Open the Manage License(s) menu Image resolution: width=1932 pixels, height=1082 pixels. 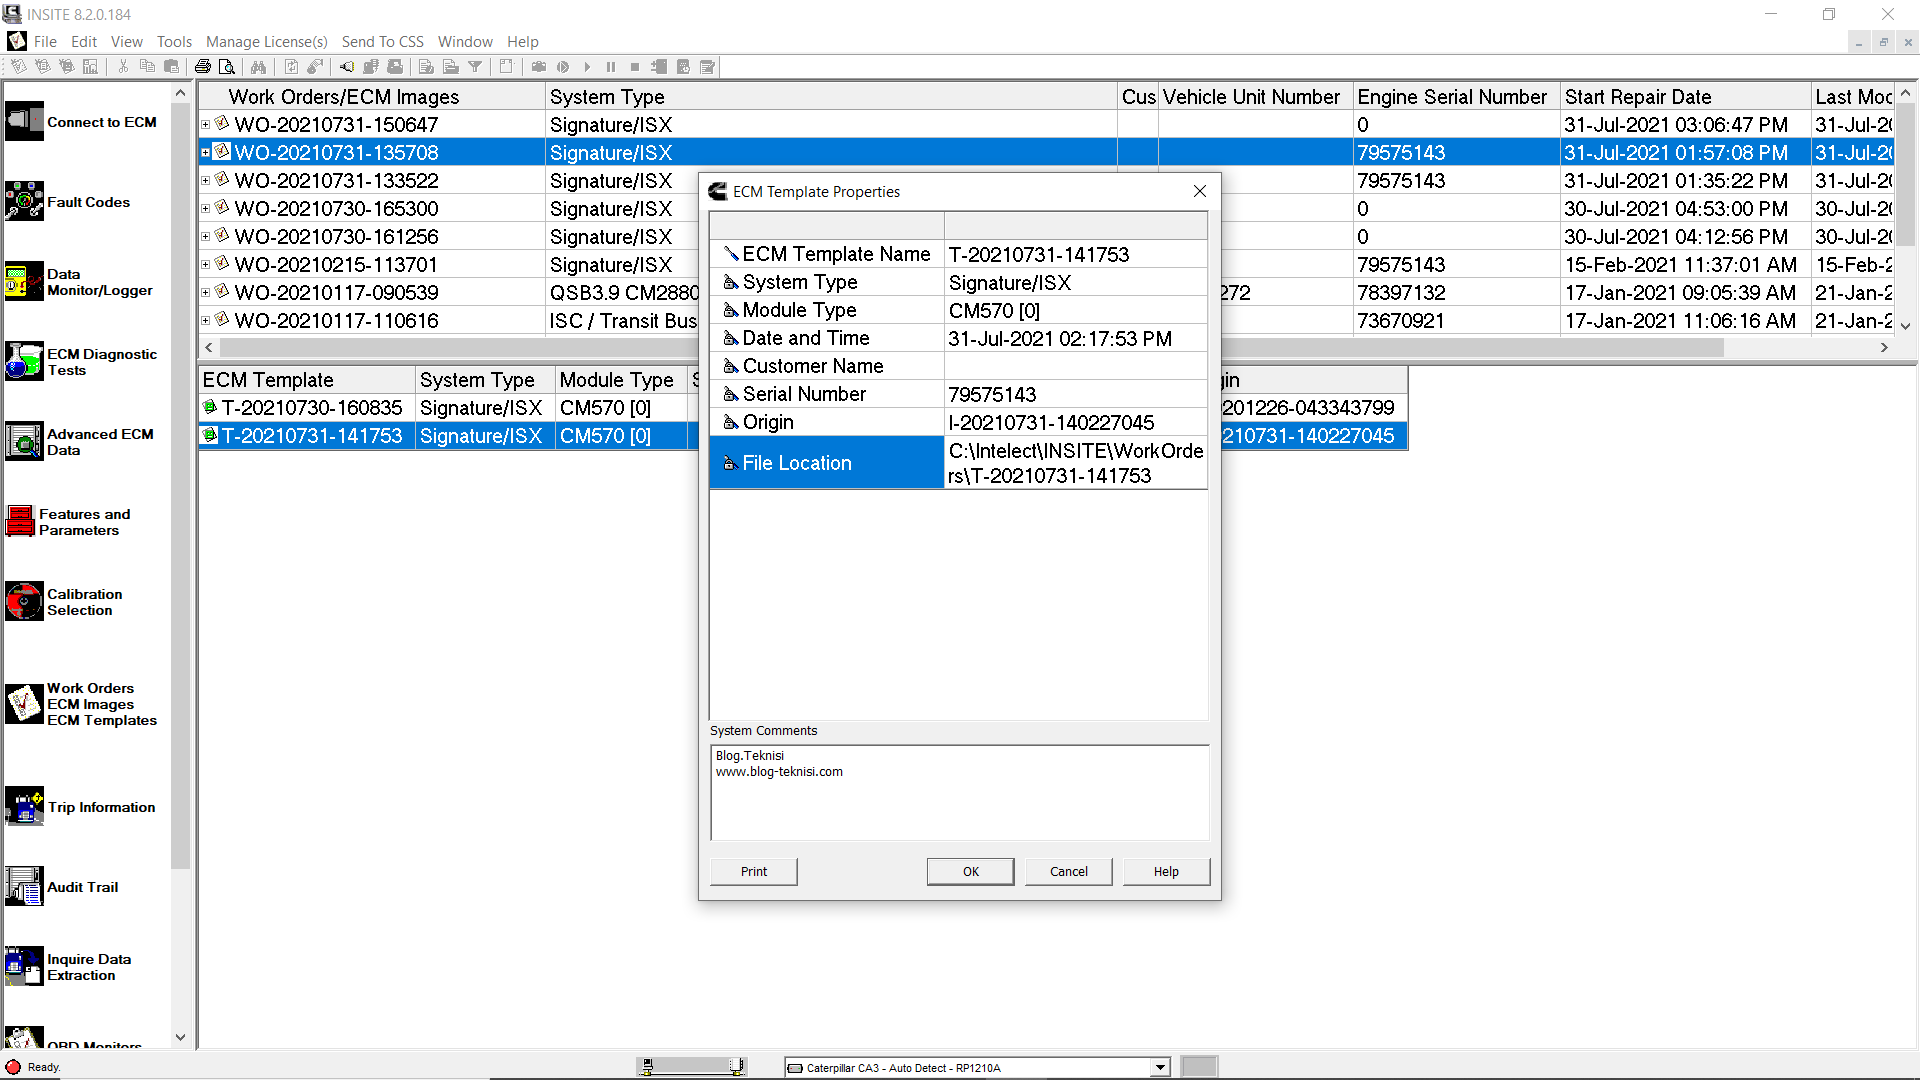click(266, 42)
